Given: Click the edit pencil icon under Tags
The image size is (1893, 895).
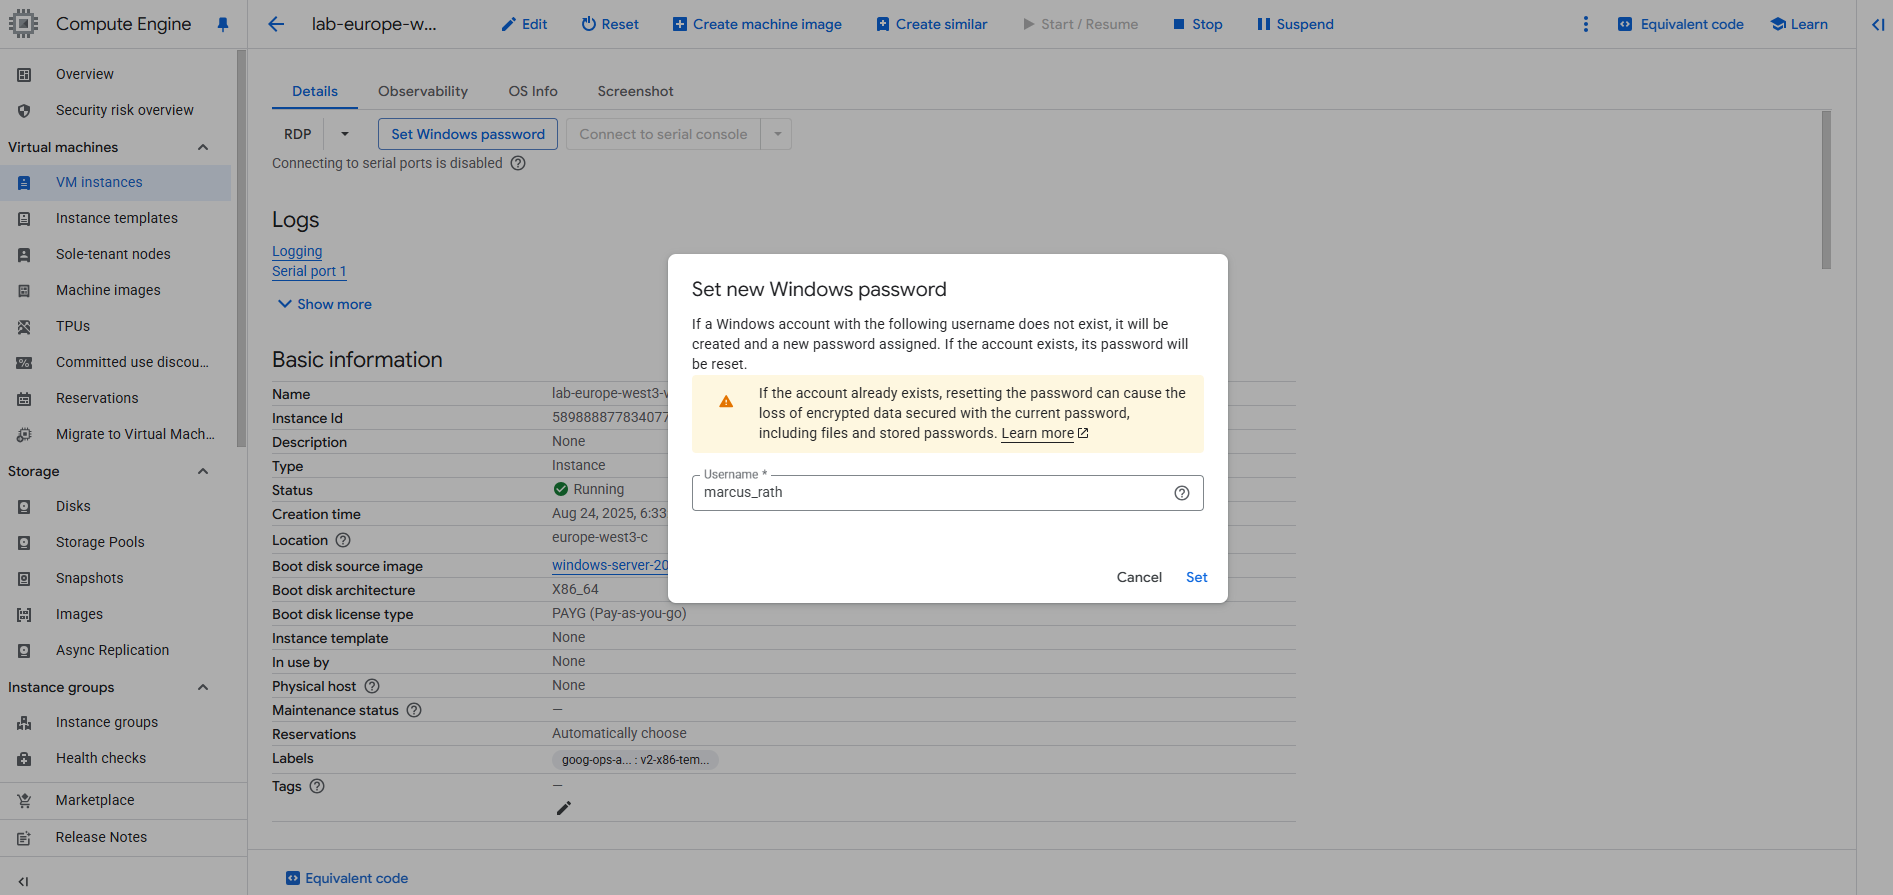Looking at the screenshot, I should [x=564, y=808].
